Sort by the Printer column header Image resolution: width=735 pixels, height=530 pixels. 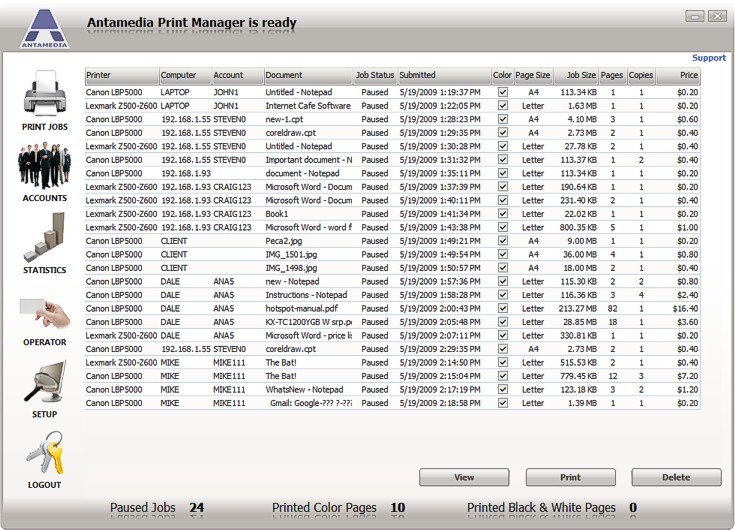point(122,75)
